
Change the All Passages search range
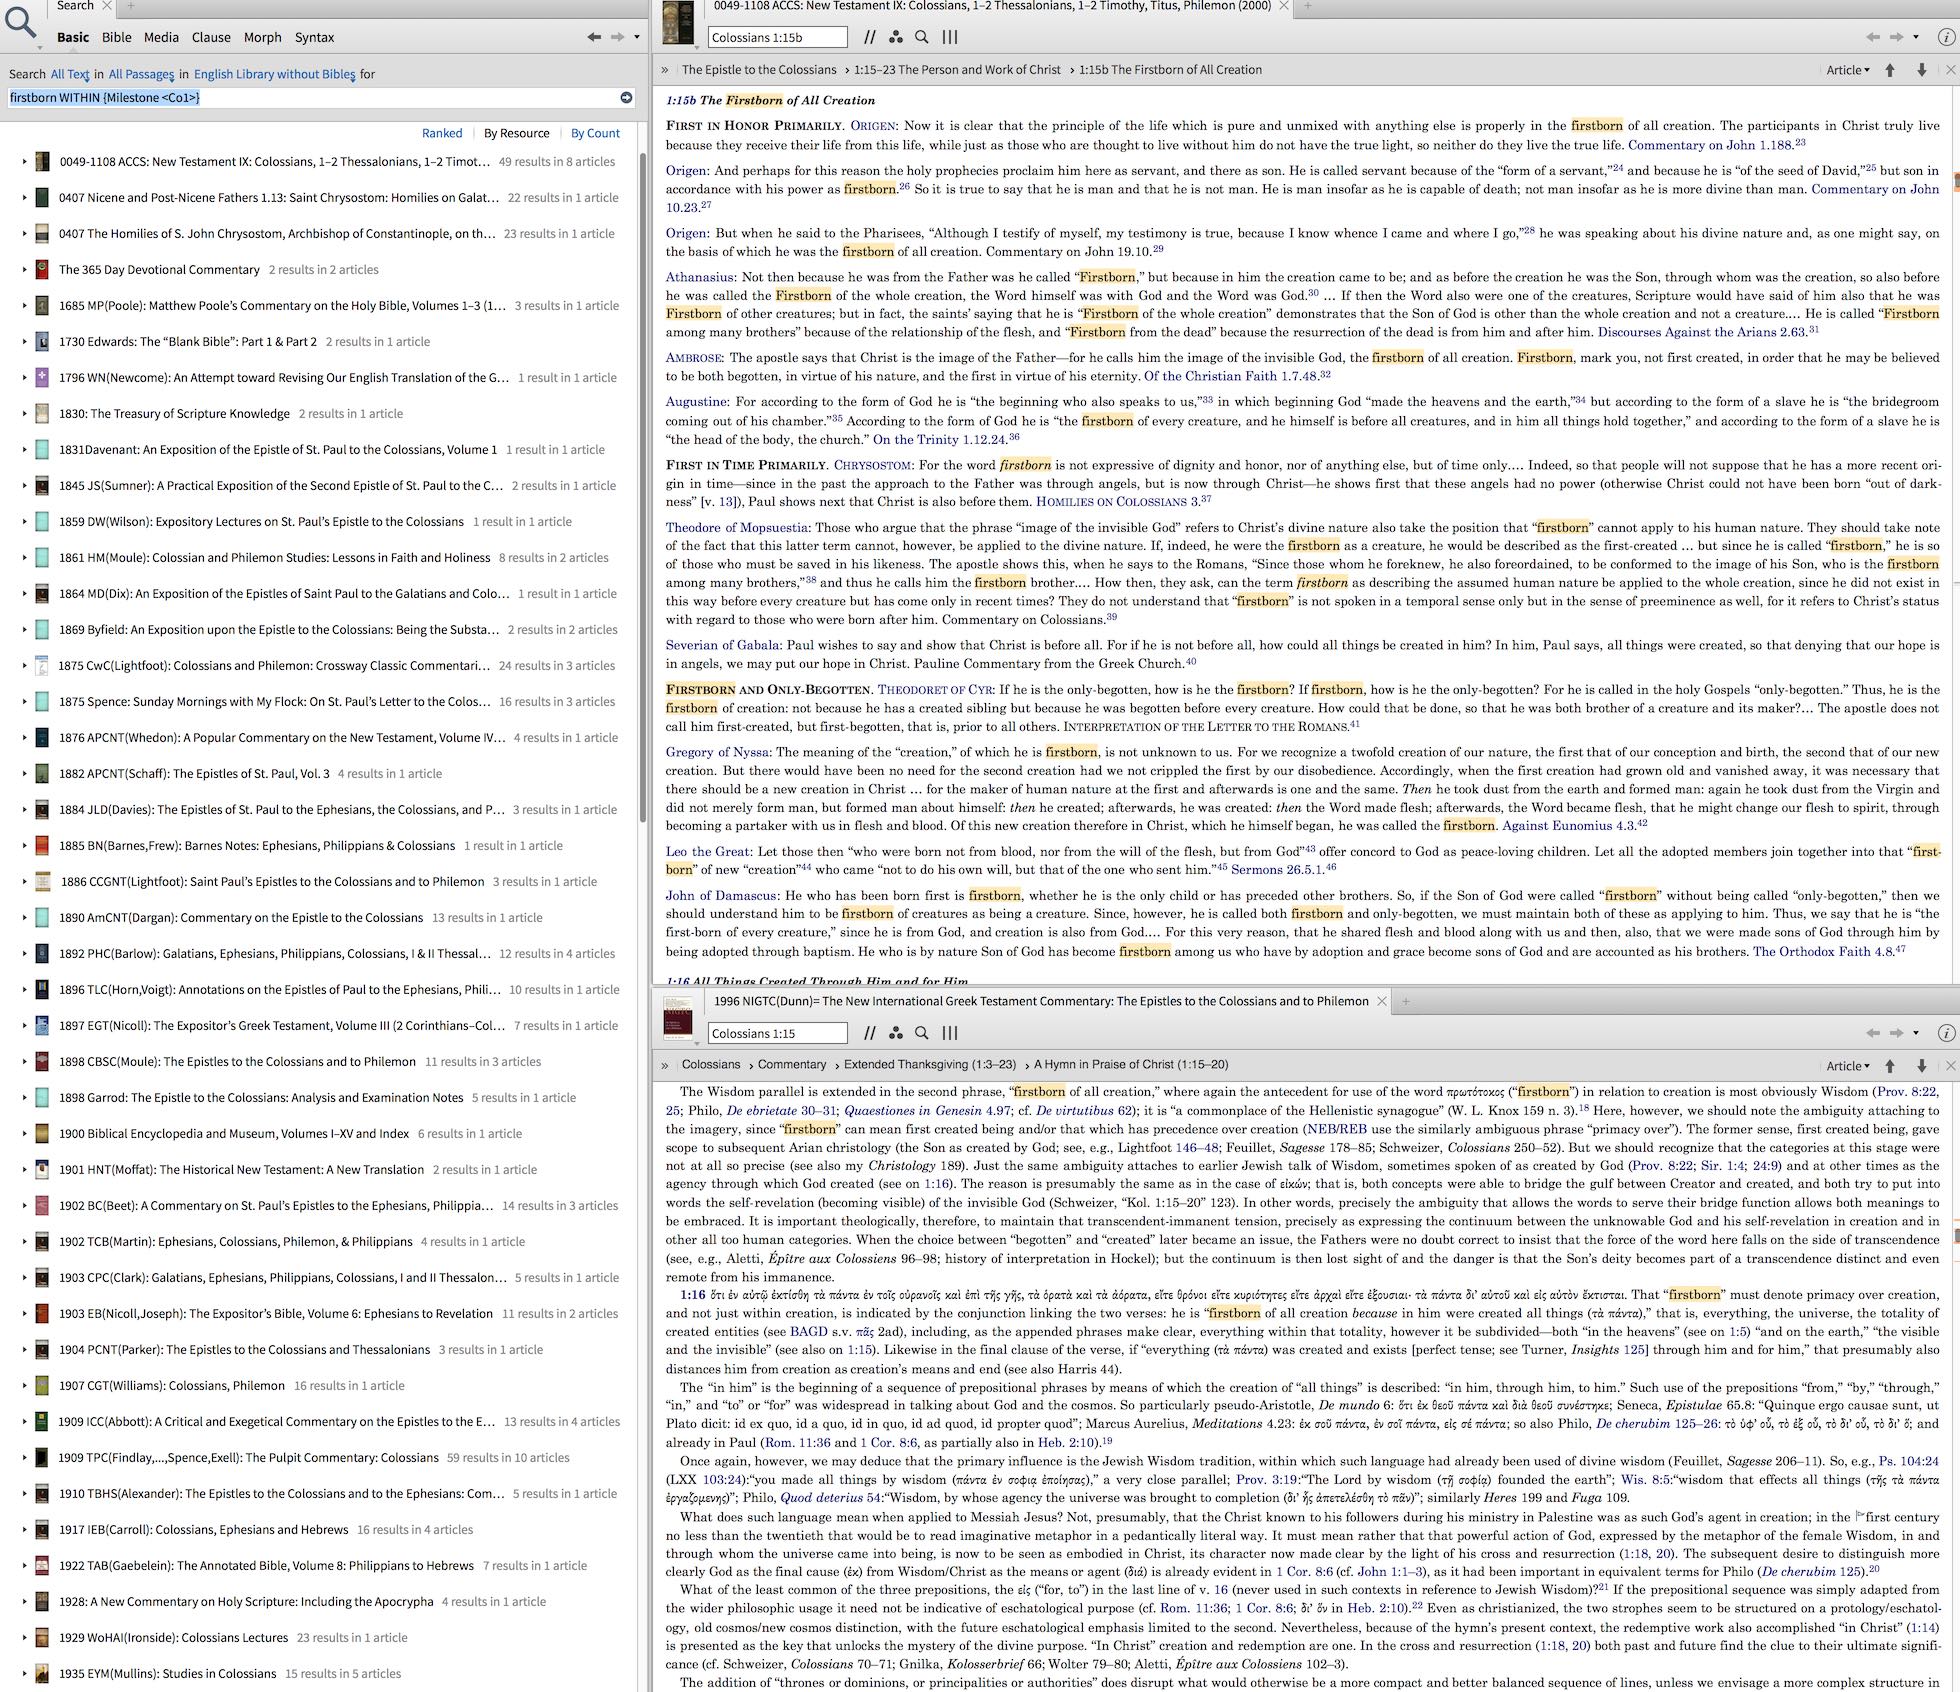coord(141,74)
